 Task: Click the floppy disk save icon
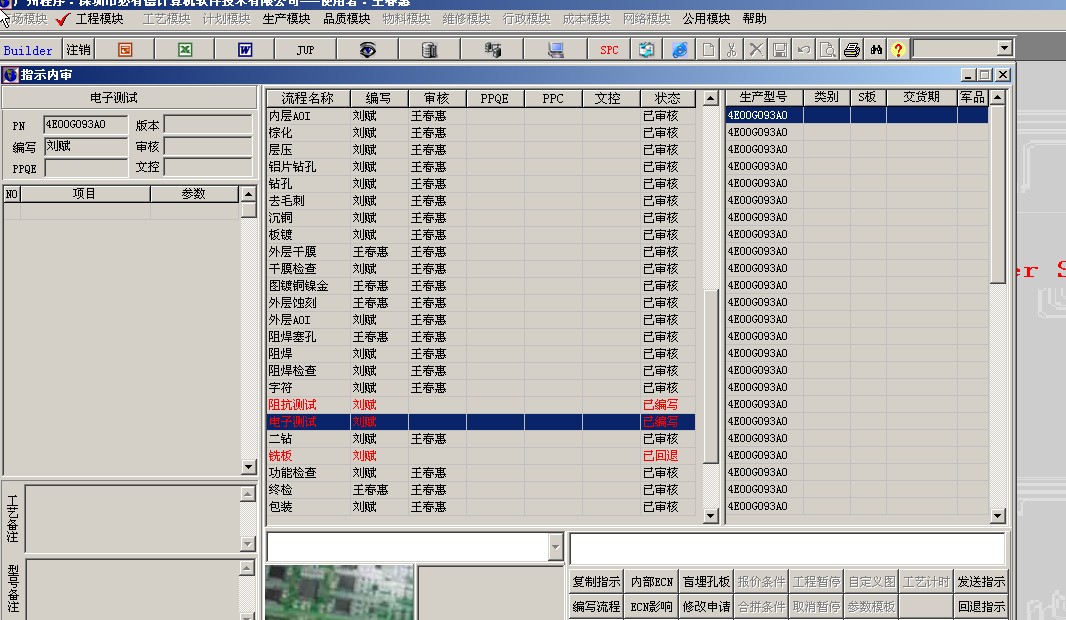(x=780, y=50)
